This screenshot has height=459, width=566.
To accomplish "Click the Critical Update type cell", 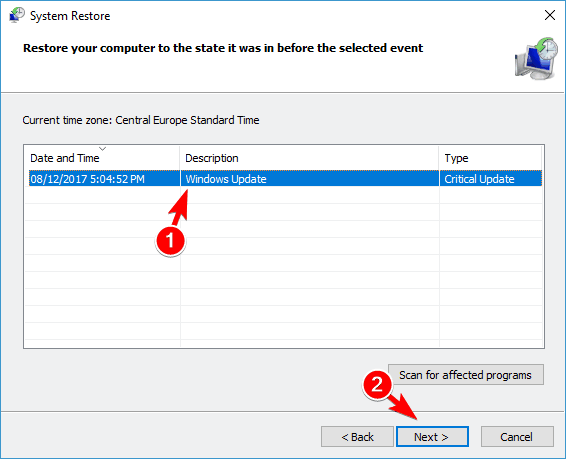I will coord(479,179).
